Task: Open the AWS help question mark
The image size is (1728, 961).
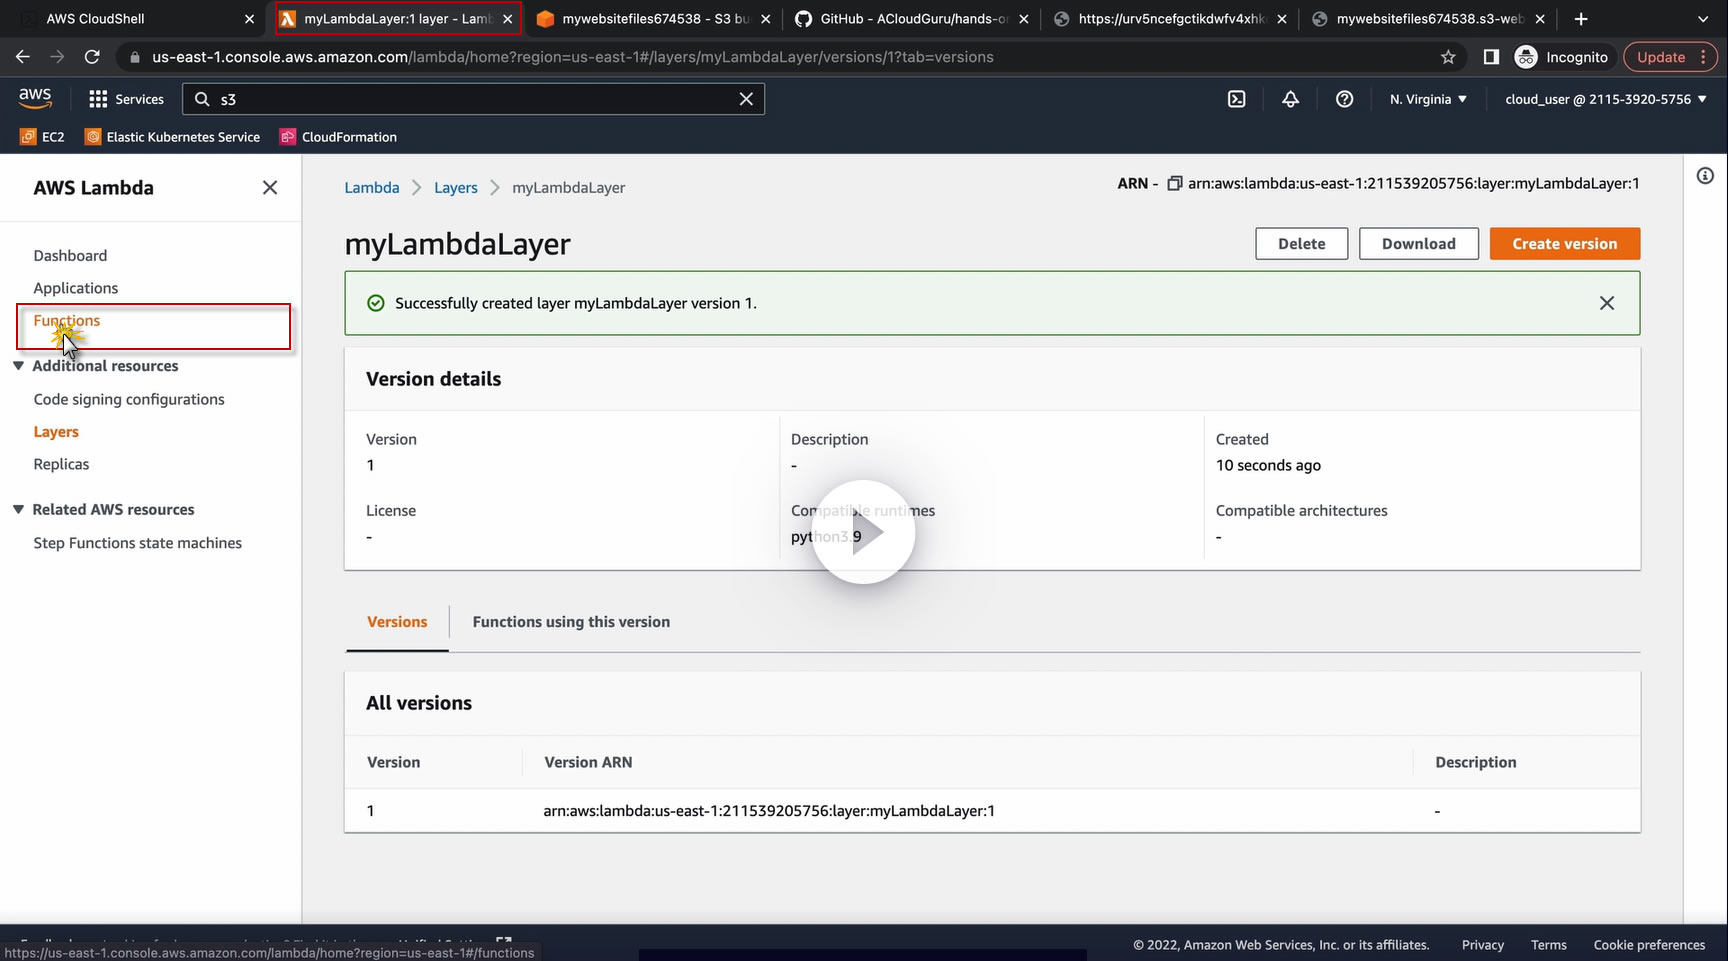Action: (1344, 99)
